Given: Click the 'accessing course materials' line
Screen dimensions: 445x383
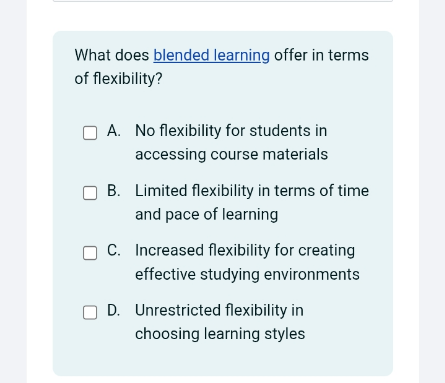Looking at the screenshot, I should point(231,155).
